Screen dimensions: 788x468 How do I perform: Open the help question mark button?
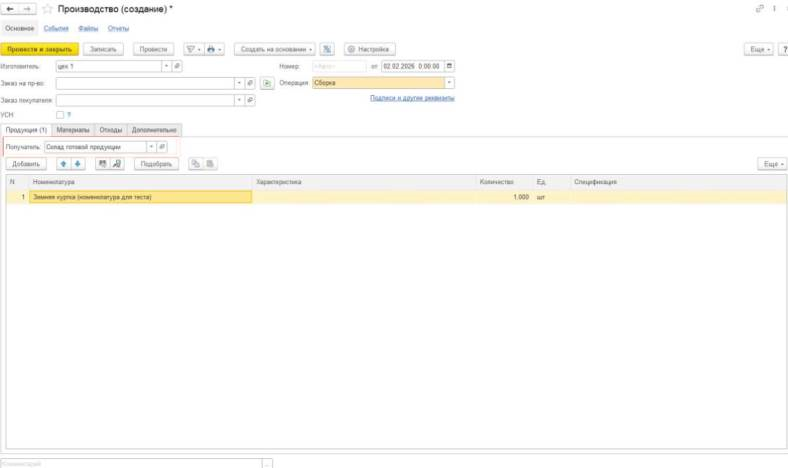point(784,49)
